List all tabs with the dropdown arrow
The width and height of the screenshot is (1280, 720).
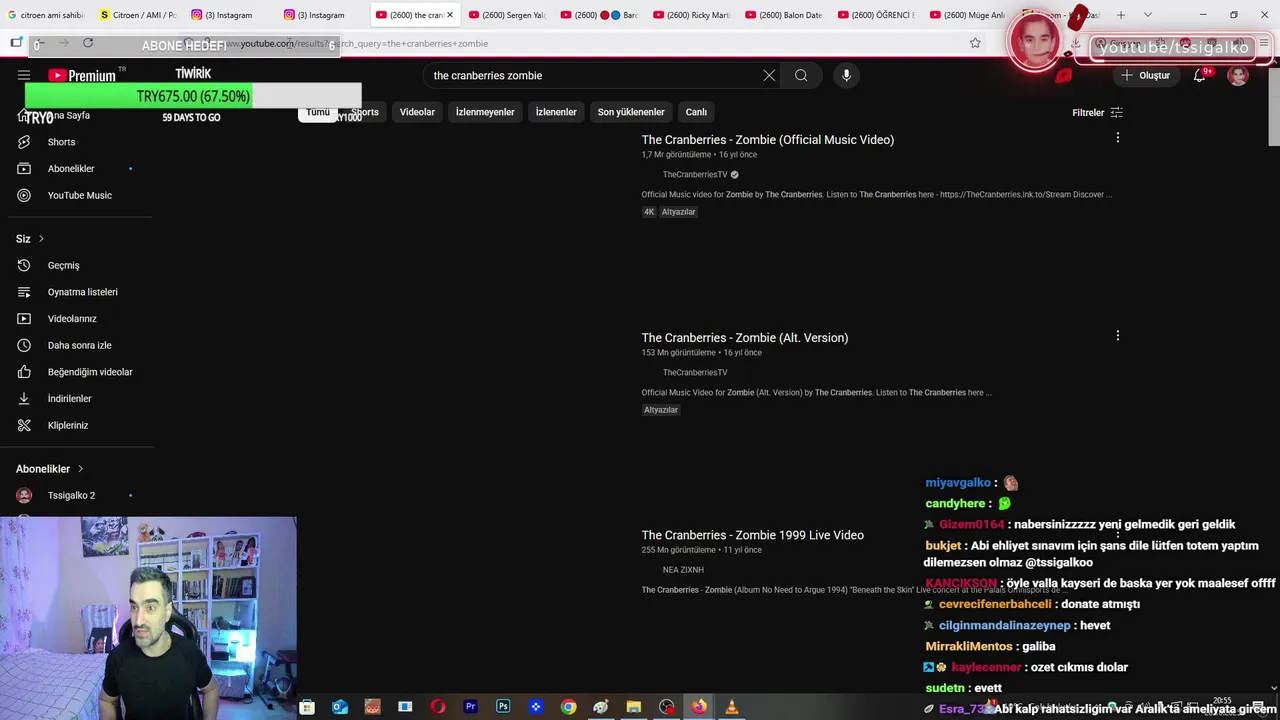[1147, 15]
